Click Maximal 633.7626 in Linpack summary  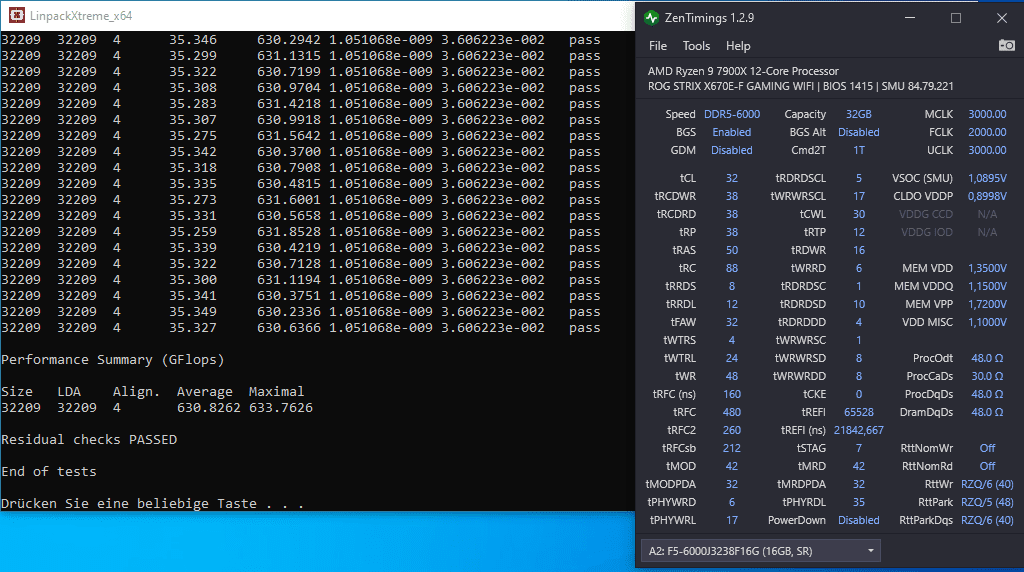pyautogui.click(x=281, y=408)
